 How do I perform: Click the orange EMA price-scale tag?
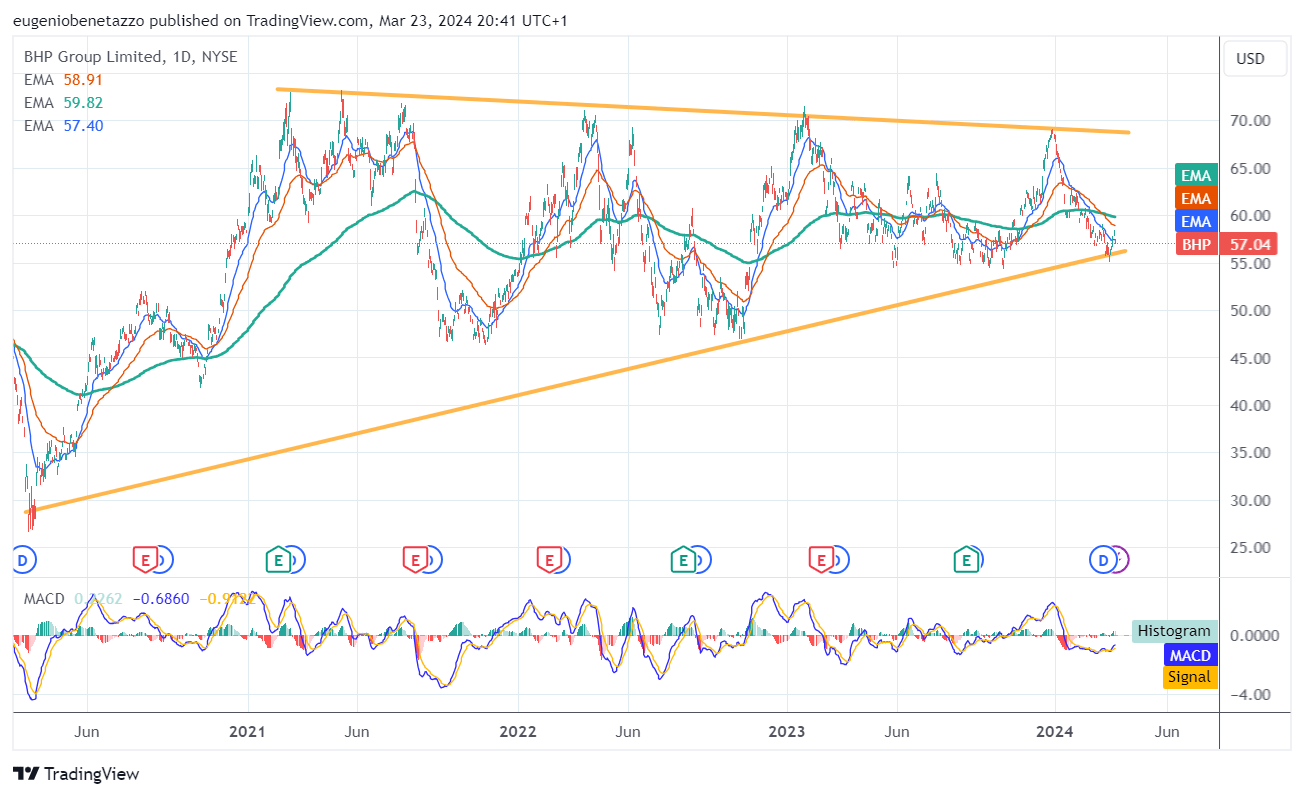1196,198
